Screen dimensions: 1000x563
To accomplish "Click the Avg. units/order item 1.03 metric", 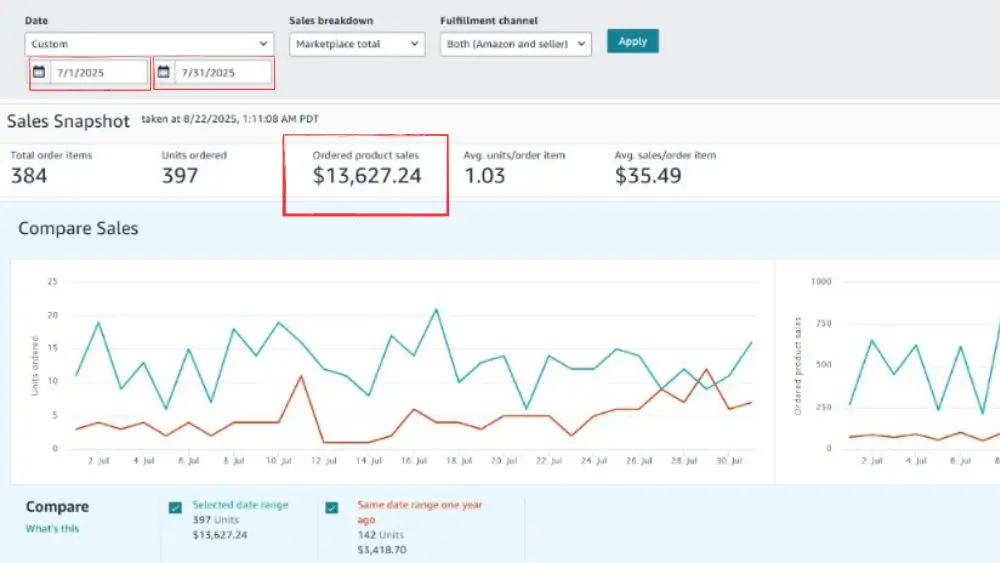I will pyautogui.click(x=485, y=176).
